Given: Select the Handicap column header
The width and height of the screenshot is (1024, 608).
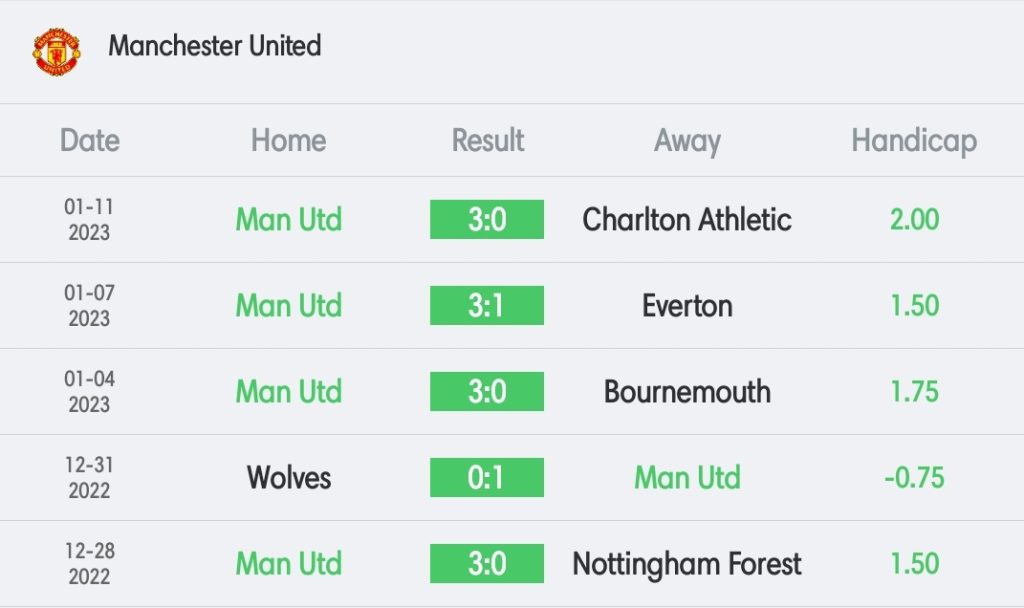Looking at the screenshot, I should point(914,141).
